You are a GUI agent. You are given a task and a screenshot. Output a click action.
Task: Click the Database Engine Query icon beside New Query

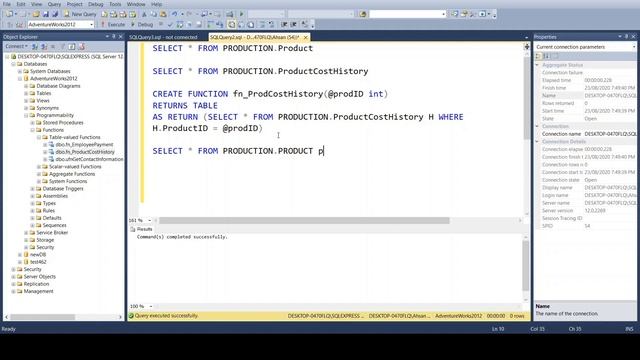click(x=104, y=14)
